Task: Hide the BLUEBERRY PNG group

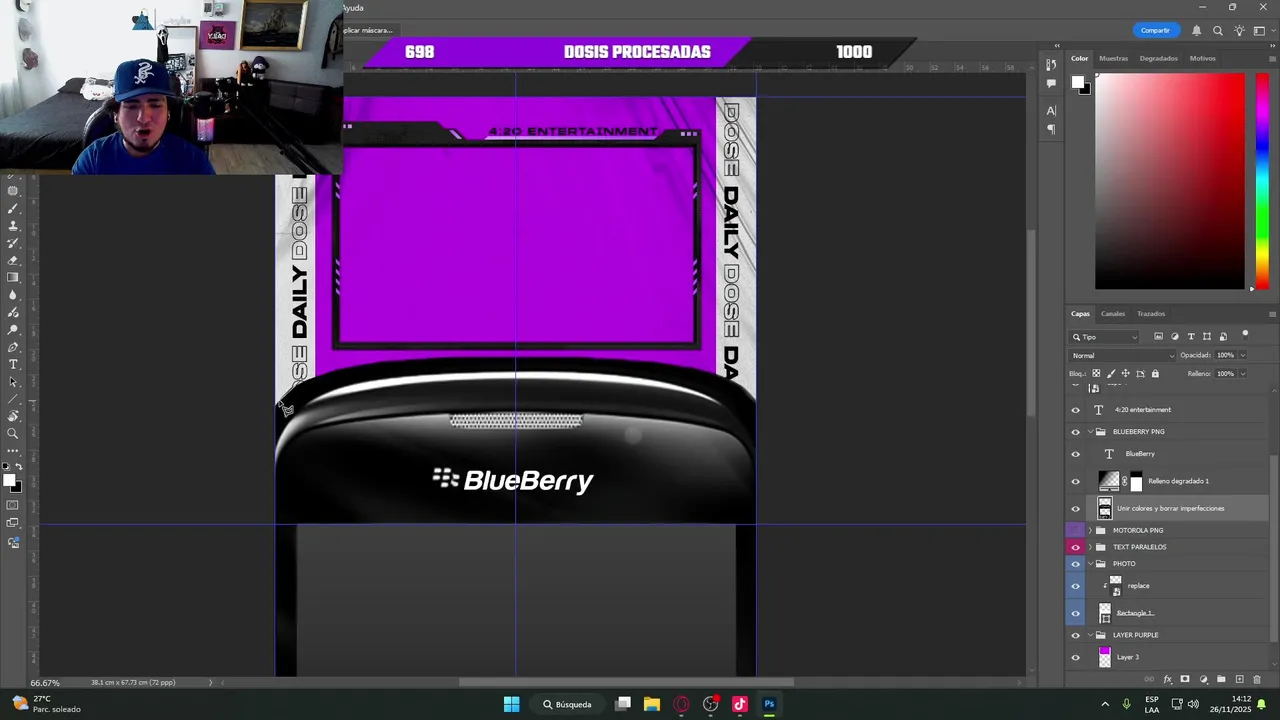Action: [1076, 432]
